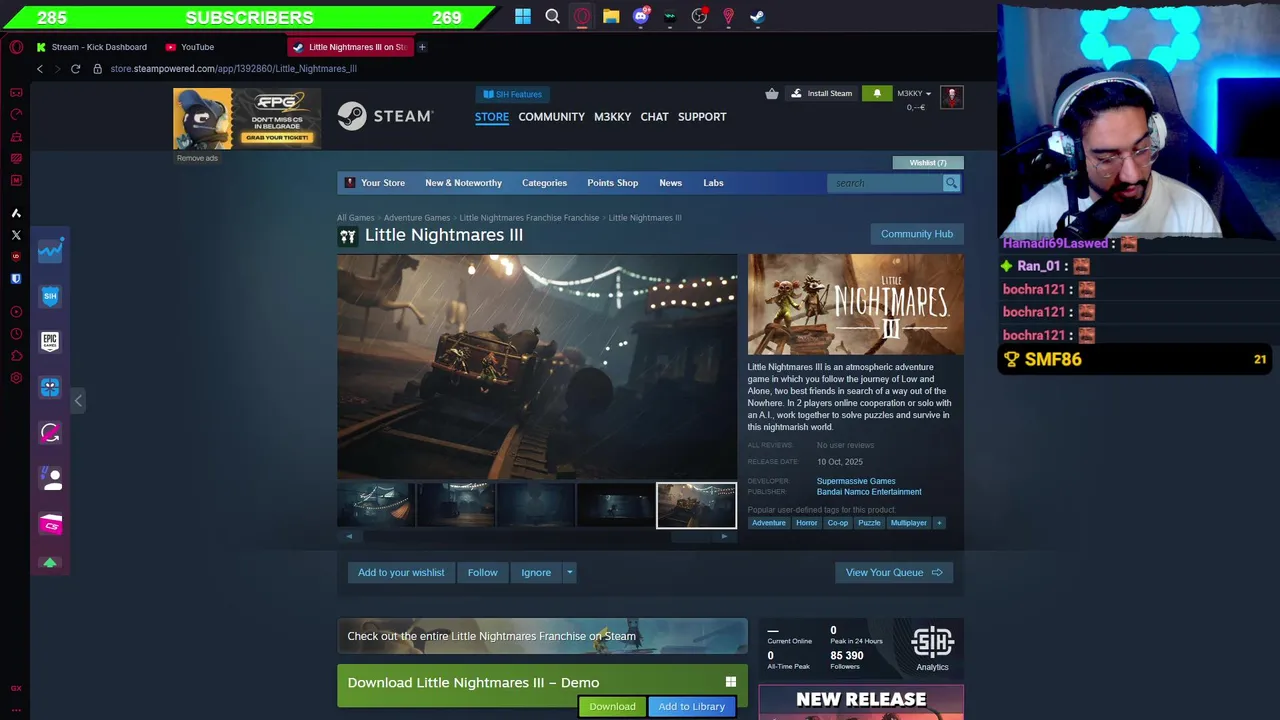Select the Co-op tag

838,523
